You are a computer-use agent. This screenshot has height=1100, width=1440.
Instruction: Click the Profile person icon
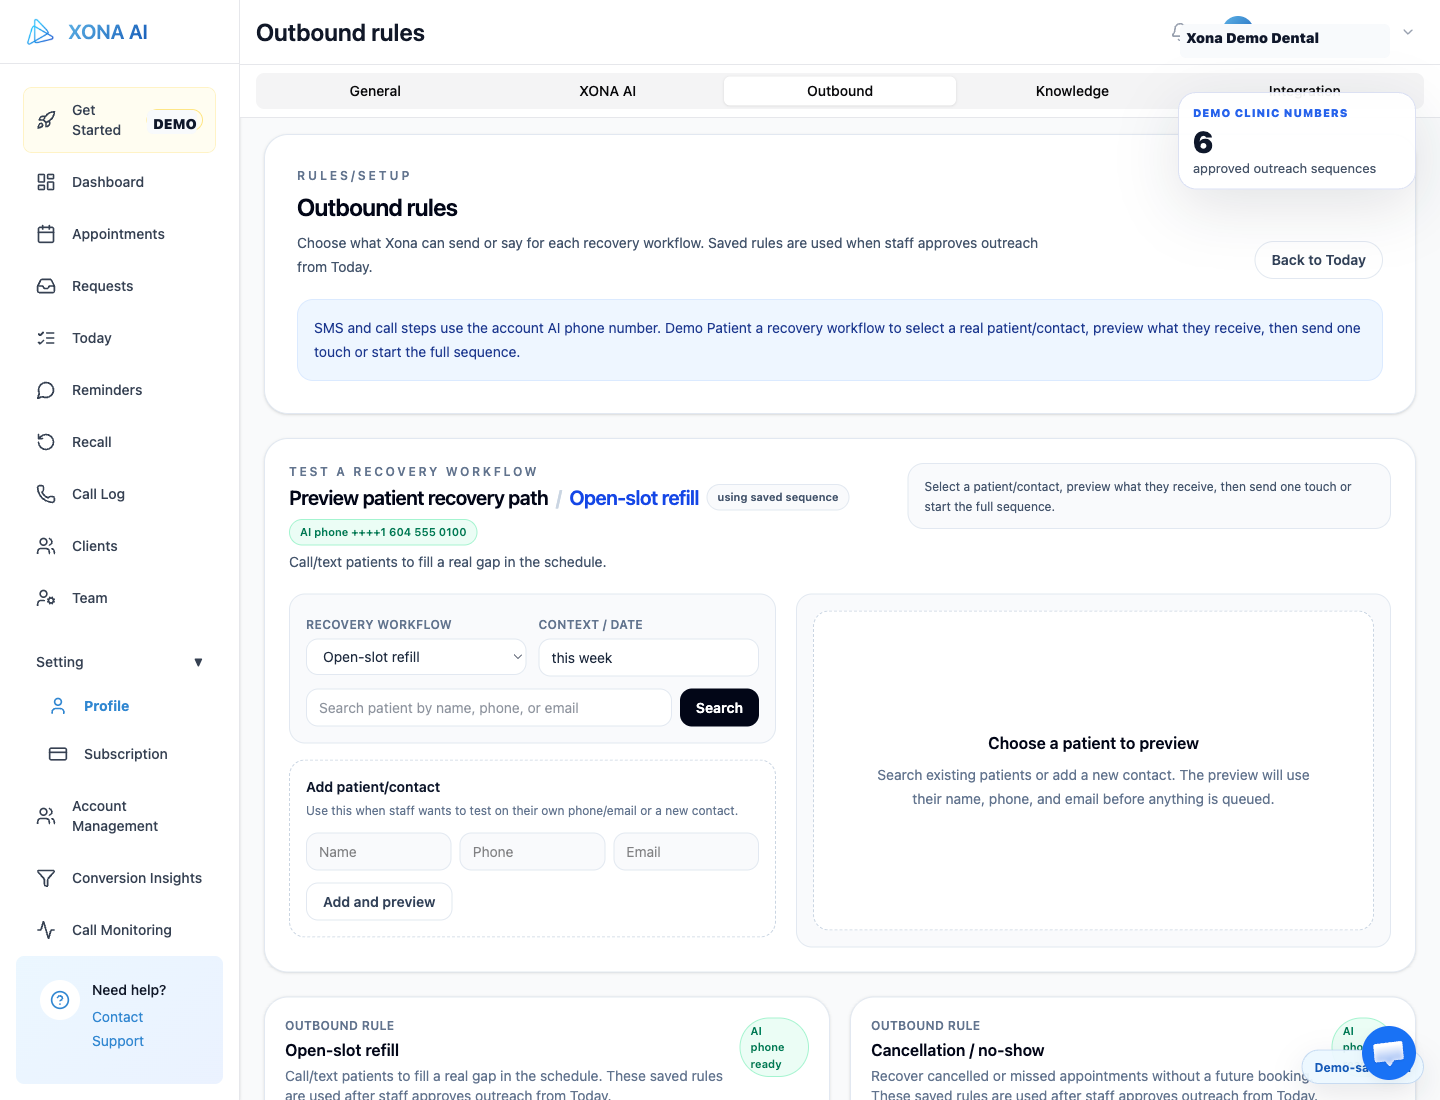(x=58, y=706)
